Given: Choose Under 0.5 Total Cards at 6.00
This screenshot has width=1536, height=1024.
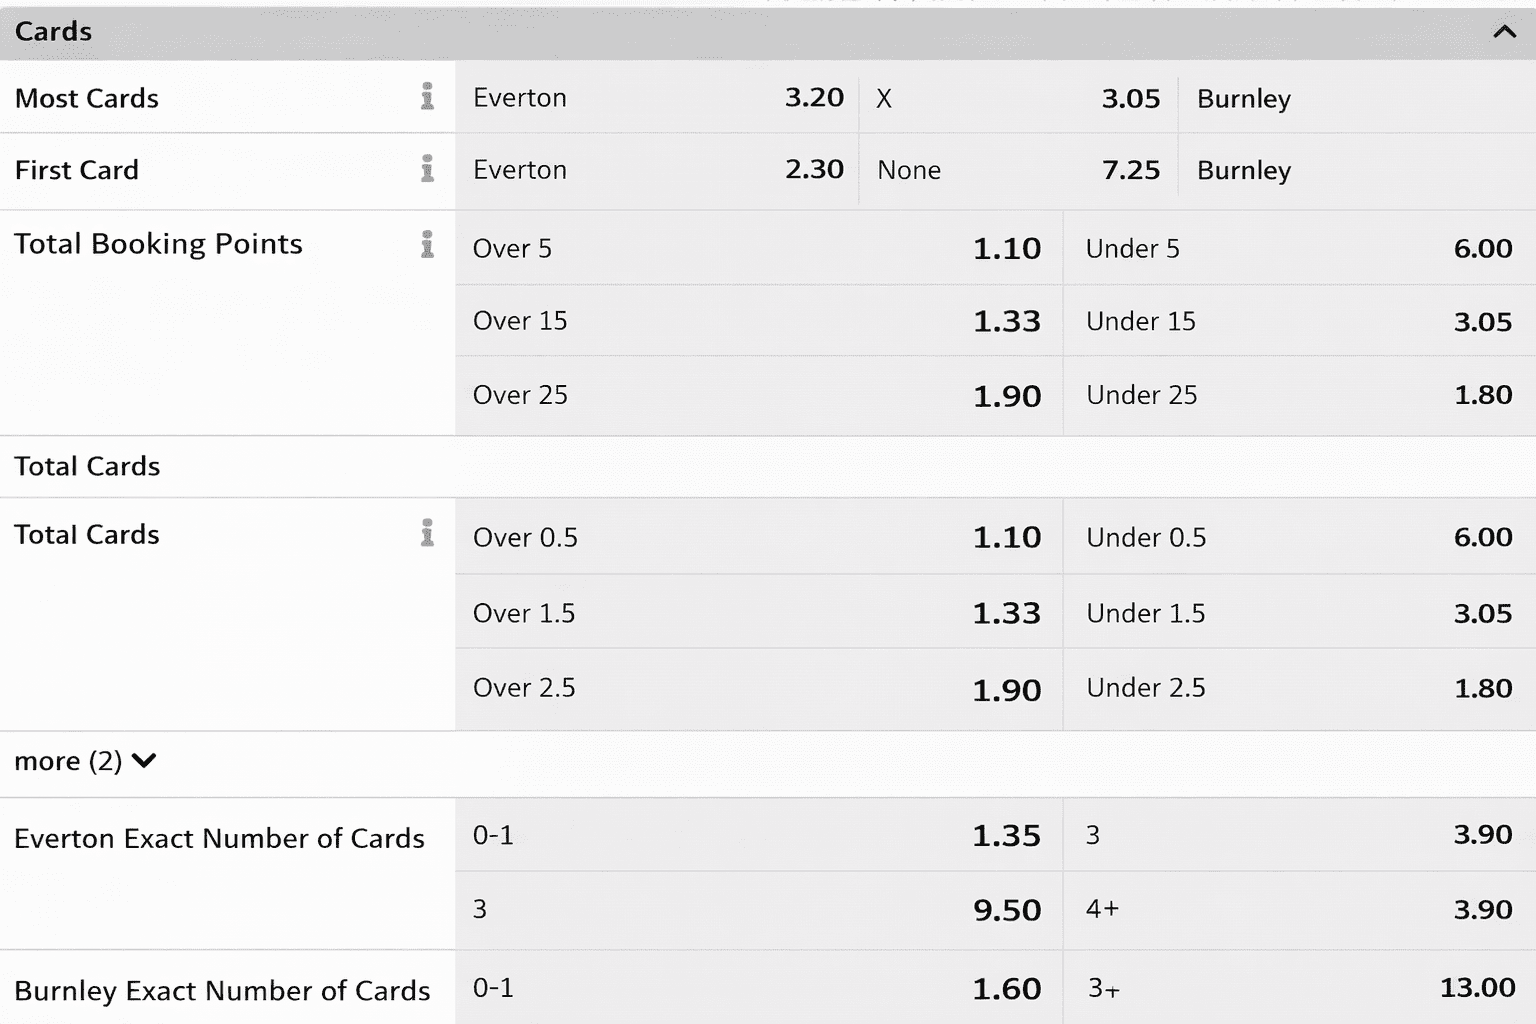Looking at the screenshot, I should tap(1298, 537).
